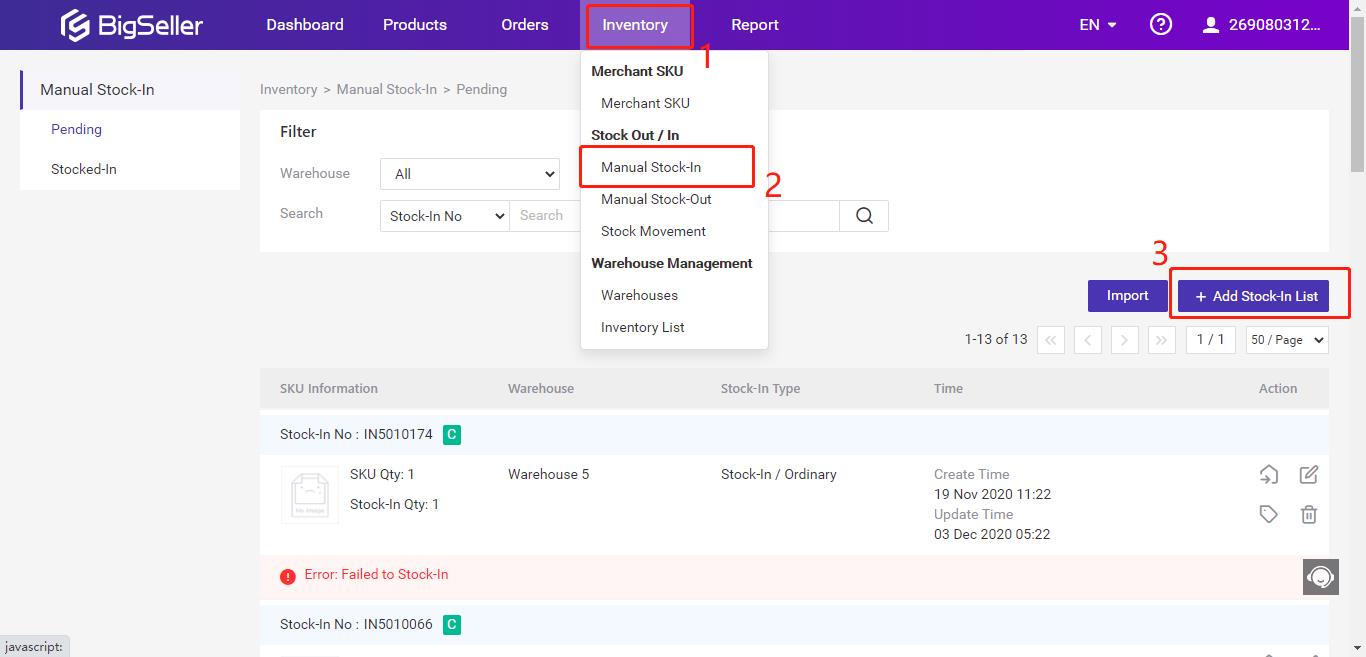Expand the EN language dropdown
1366x657 pixels.
pos(1098,25)
